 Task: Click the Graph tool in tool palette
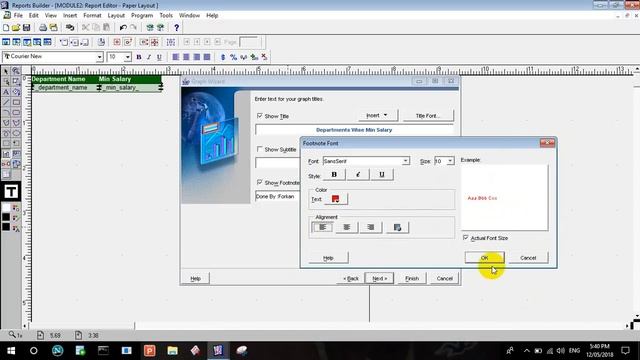click(6, 154)
